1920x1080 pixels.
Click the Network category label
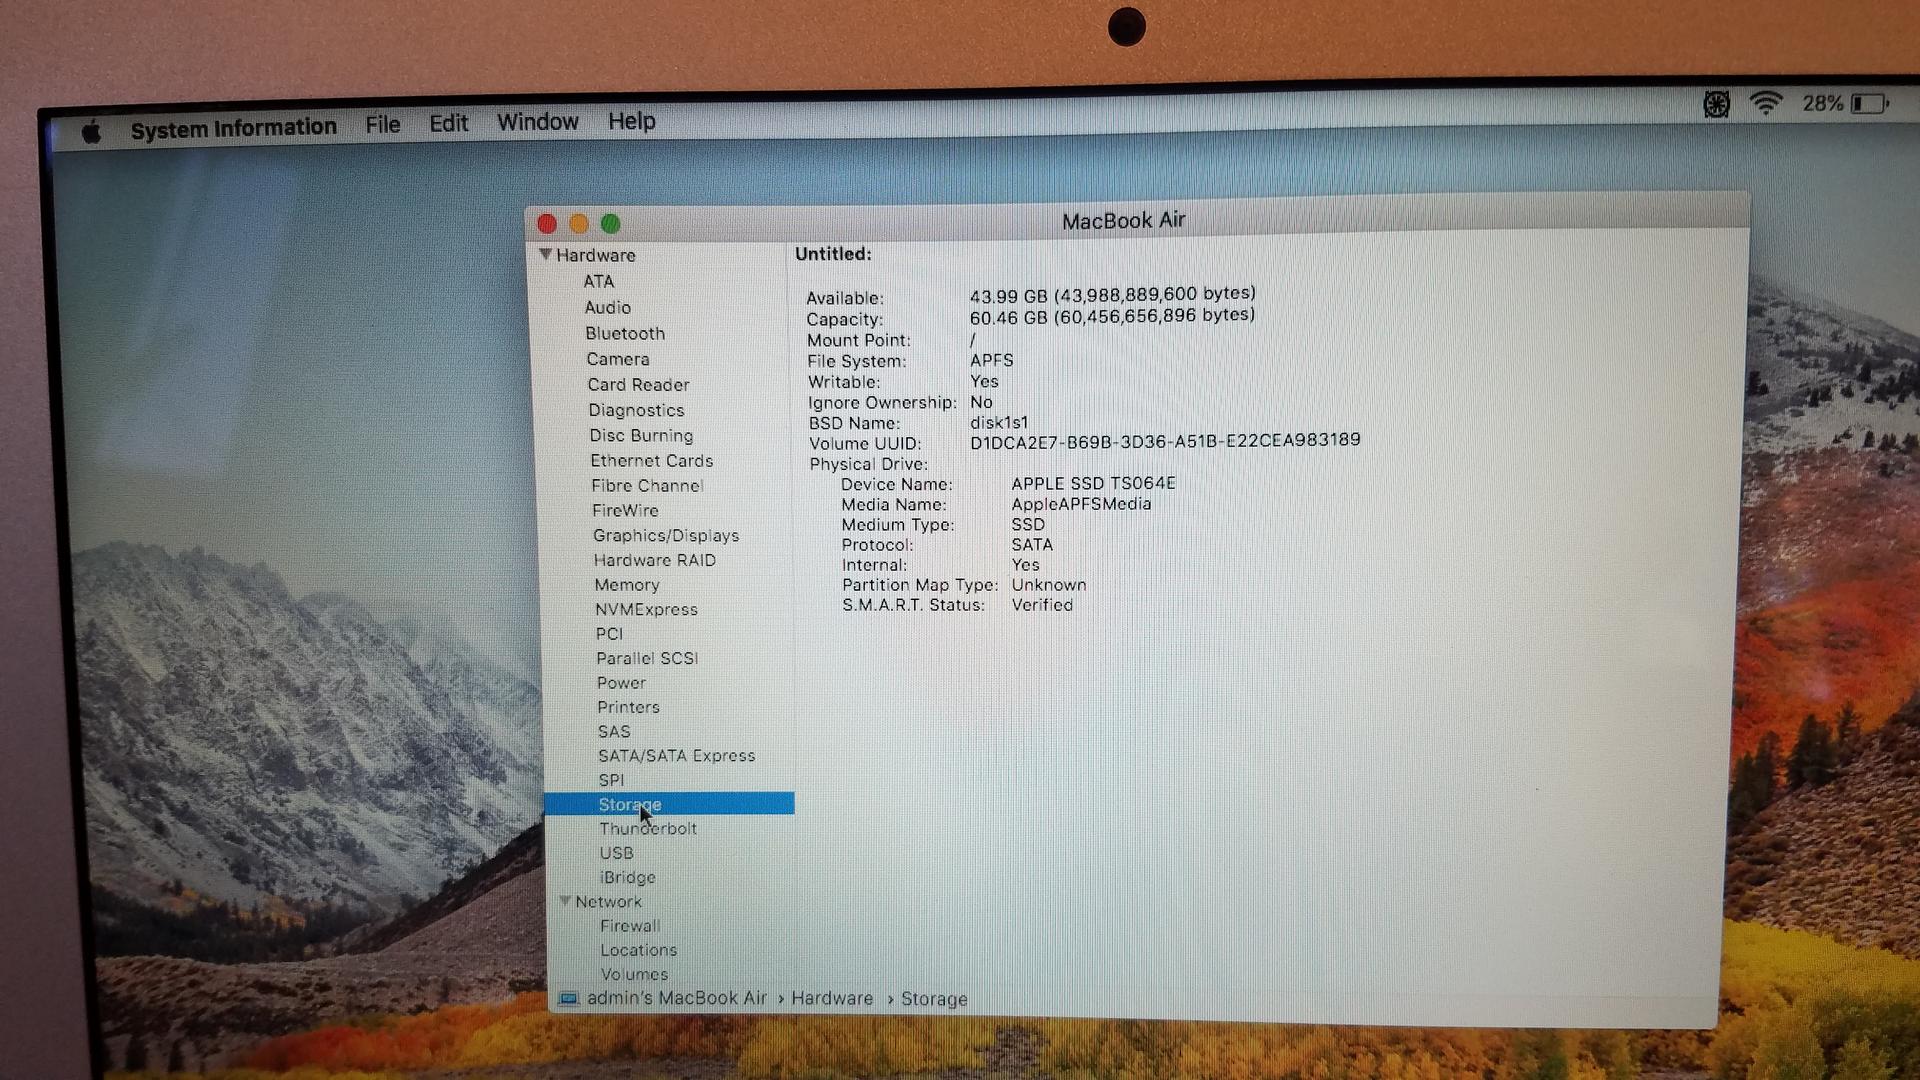pyautogui.click(x=608, y=902)
